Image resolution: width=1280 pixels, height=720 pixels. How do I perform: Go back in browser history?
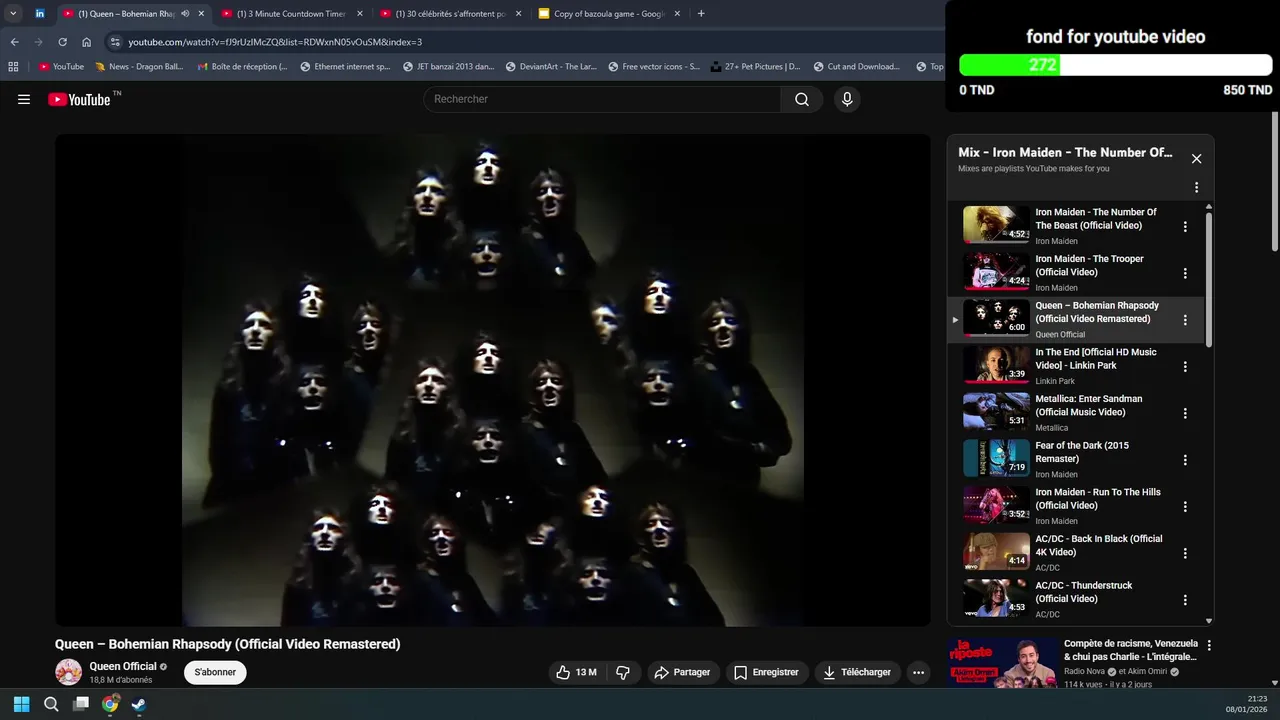14,42
